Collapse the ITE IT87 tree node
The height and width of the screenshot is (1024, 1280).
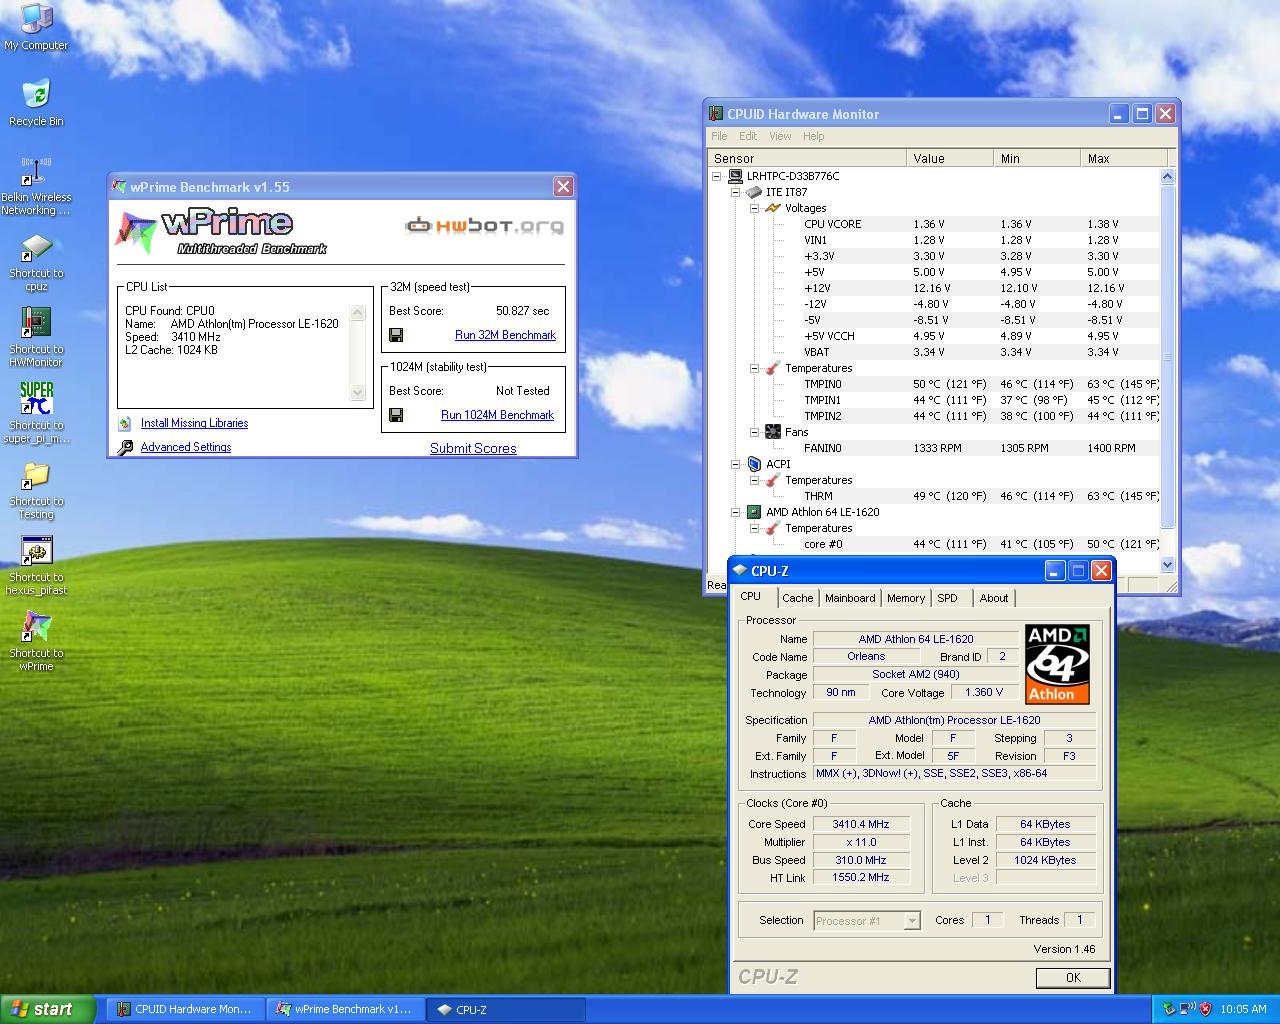coord(736,192)
